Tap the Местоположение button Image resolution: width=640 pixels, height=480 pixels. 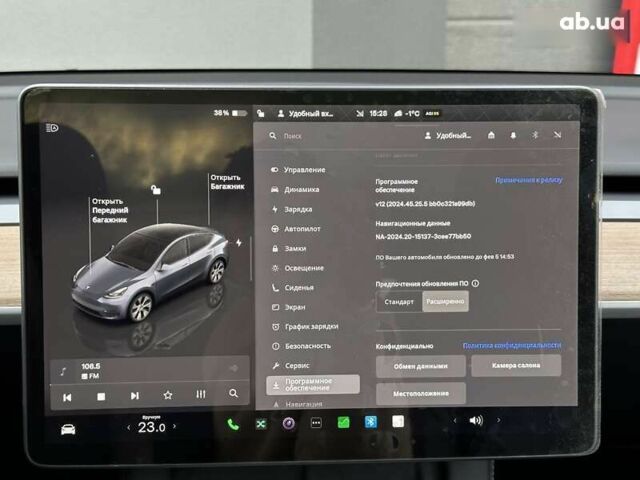421,393
